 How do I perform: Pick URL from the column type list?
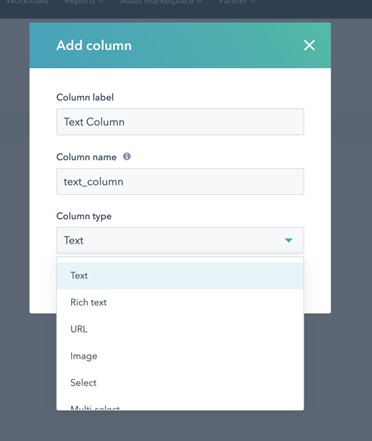[180, 329]
